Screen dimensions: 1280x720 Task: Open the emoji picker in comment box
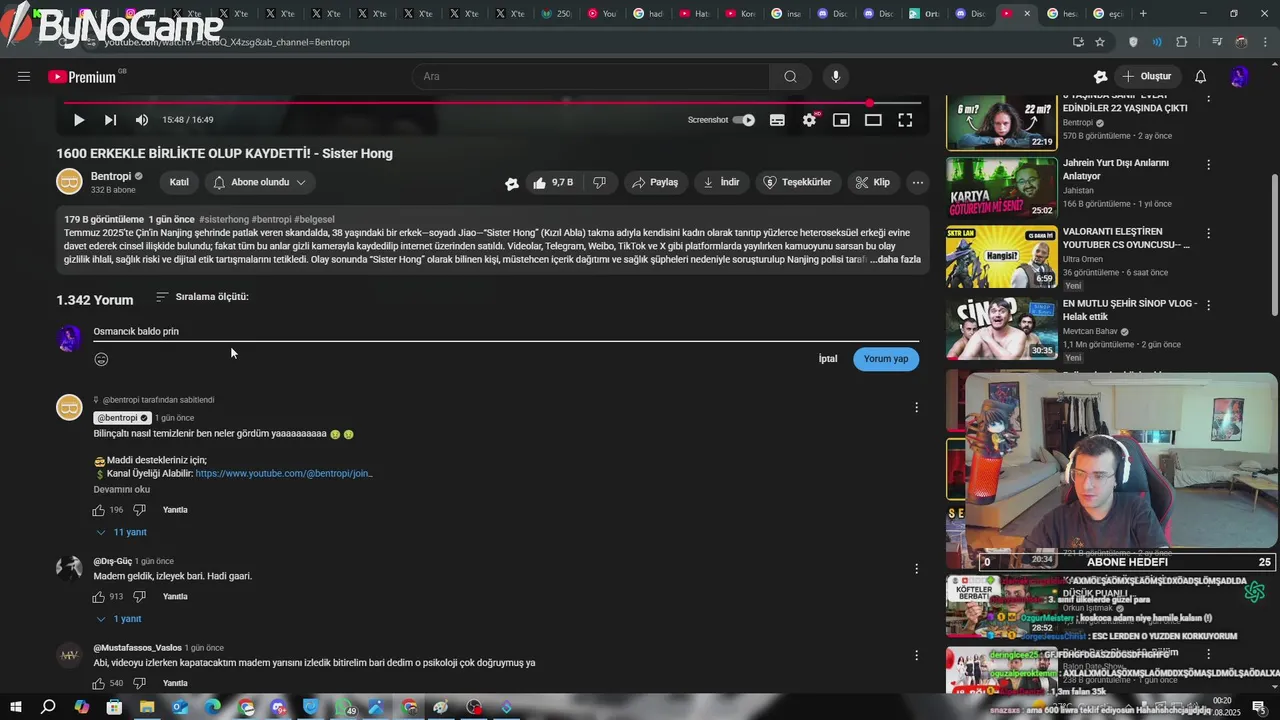101,359
